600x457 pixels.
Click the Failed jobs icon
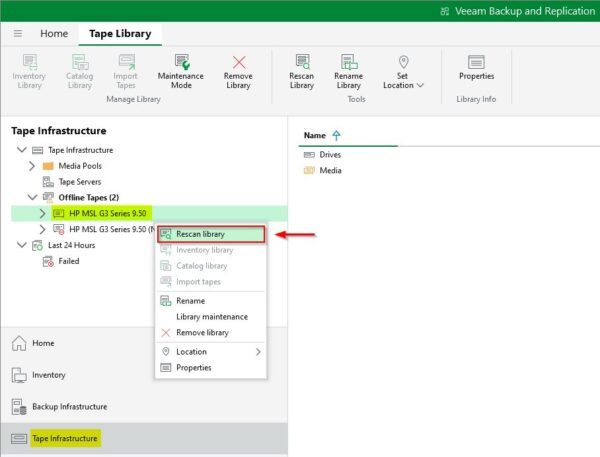(x=48, y=261)
